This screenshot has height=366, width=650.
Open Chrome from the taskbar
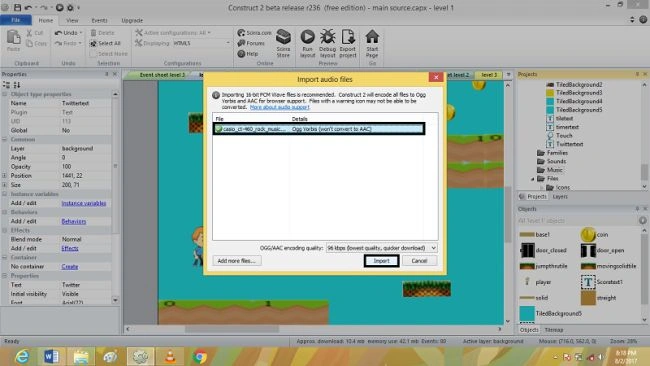[199, 356]
